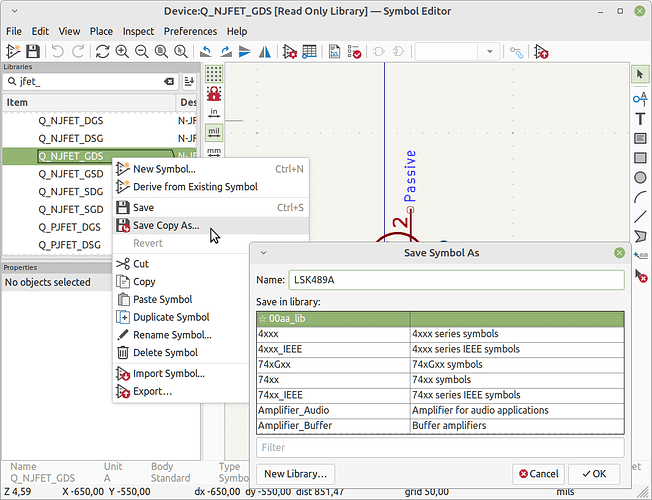Click the Filter field in dialog
This screenshot has height=500, width=652.
tap(440, 448)
